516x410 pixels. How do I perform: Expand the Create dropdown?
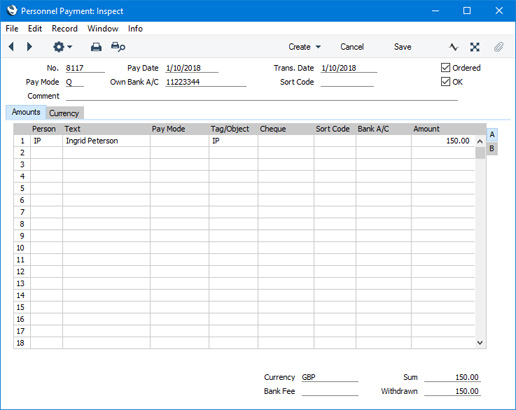pyautogui.click(x=304, y=47)
